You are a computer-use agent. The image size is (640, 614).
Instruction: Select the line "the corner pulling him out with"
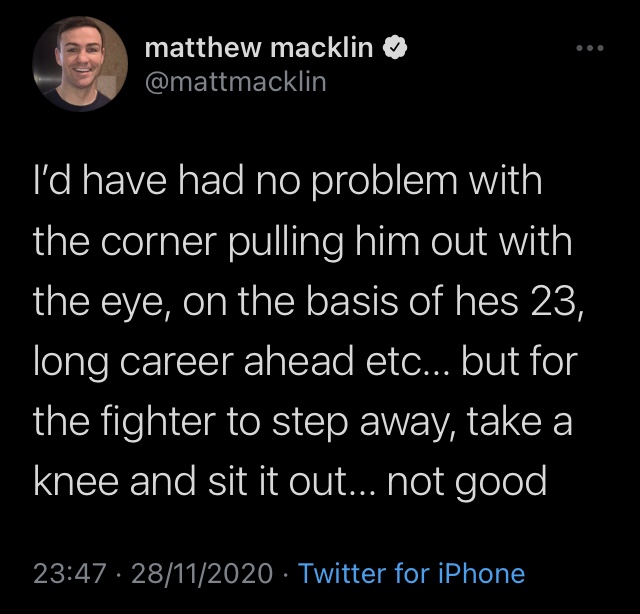coord(302,242)
